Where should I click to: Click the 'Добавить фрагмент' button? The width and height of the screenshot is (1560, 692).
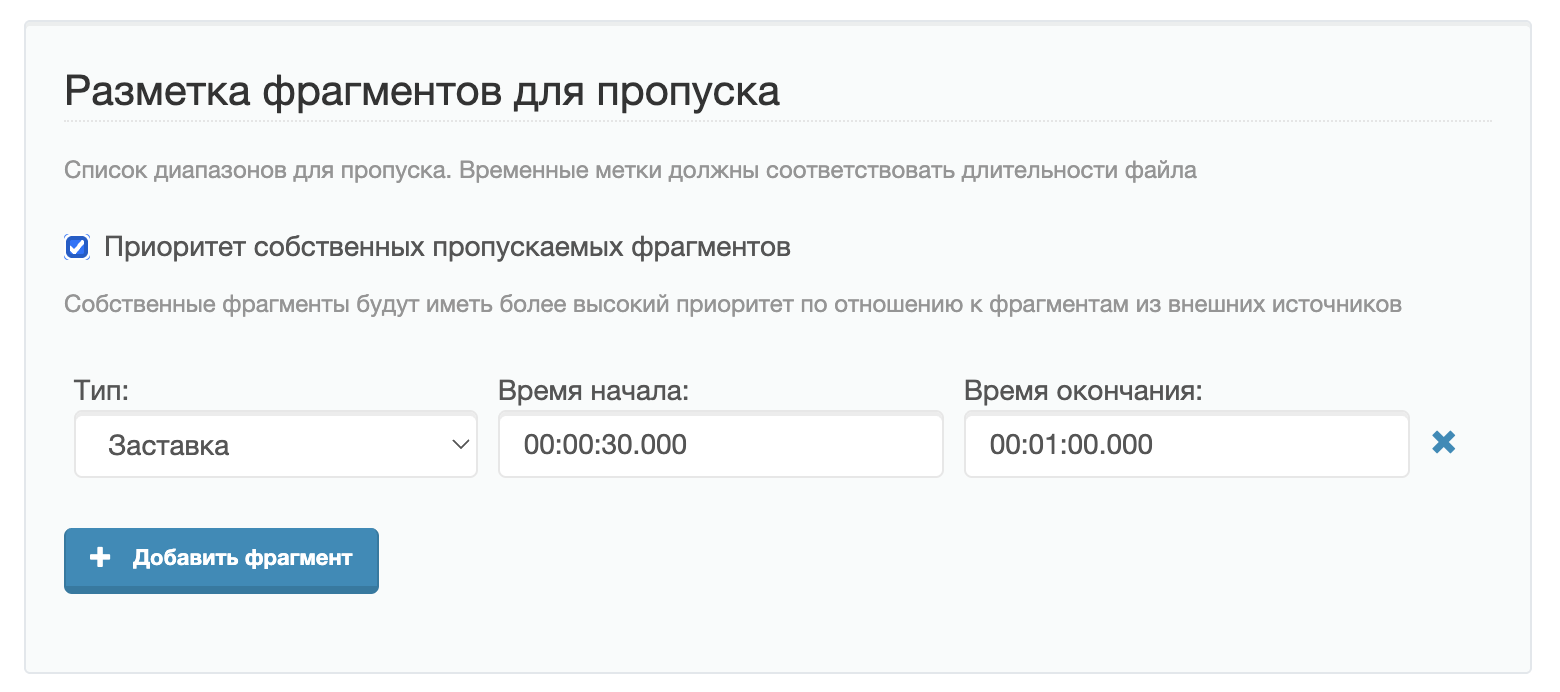(221, 559)
